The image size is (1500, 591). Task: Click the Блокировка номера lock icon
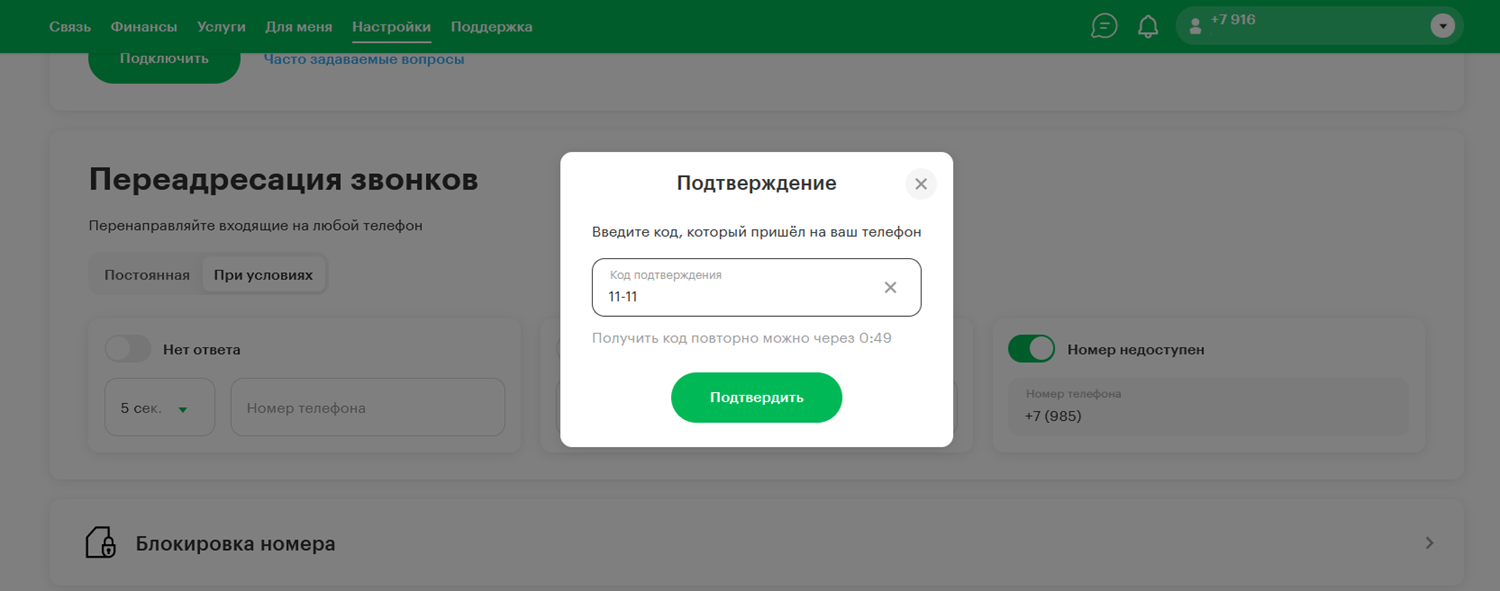[100, 543]
